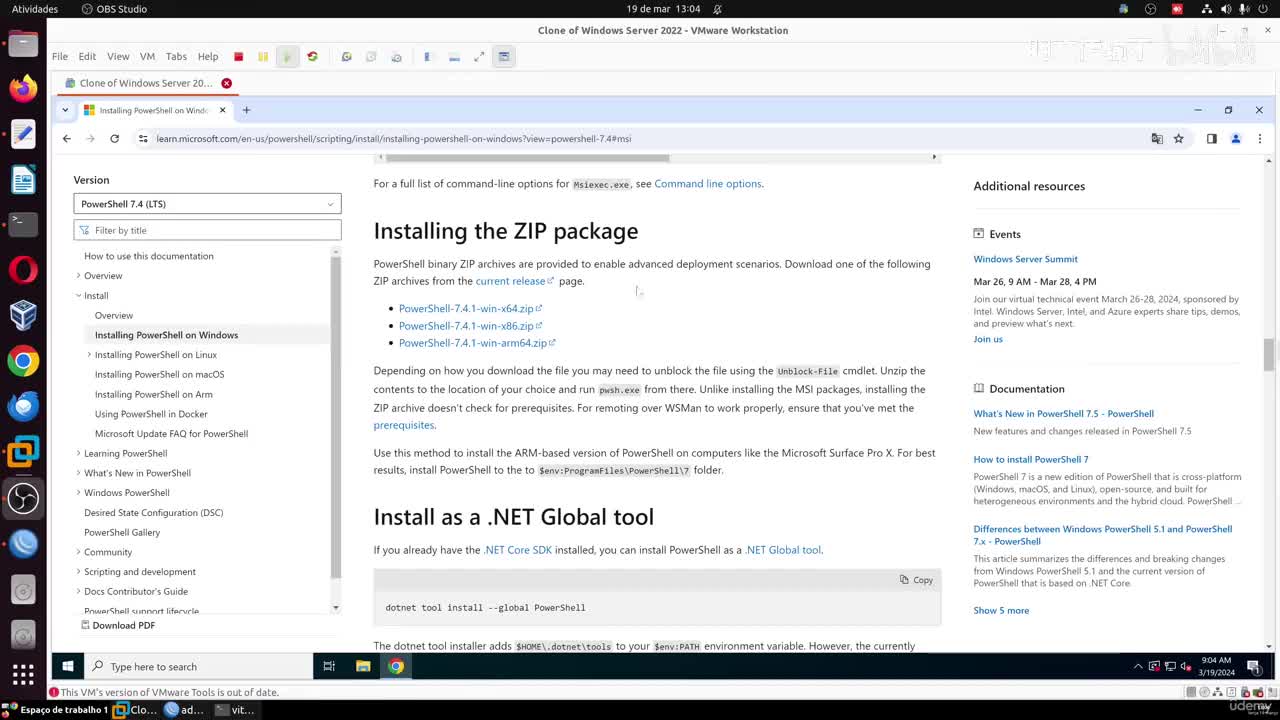Show hidden icons in Windows tray
Image resolution: width=1280 pixels, height=720 pixels.
(x=1137, y=667)
